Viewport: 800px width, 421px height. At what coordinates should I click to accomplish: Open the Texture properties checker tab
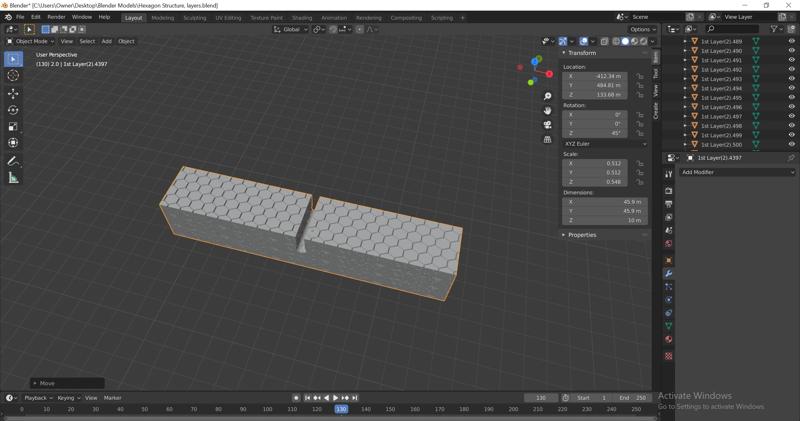point(668,356)
